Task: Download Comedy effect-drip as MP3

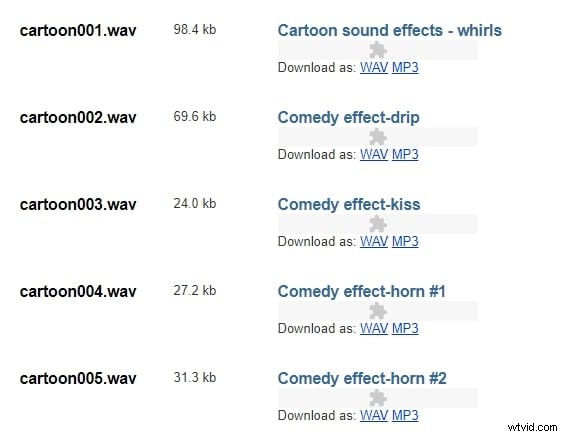Action: tap(405, 154)
